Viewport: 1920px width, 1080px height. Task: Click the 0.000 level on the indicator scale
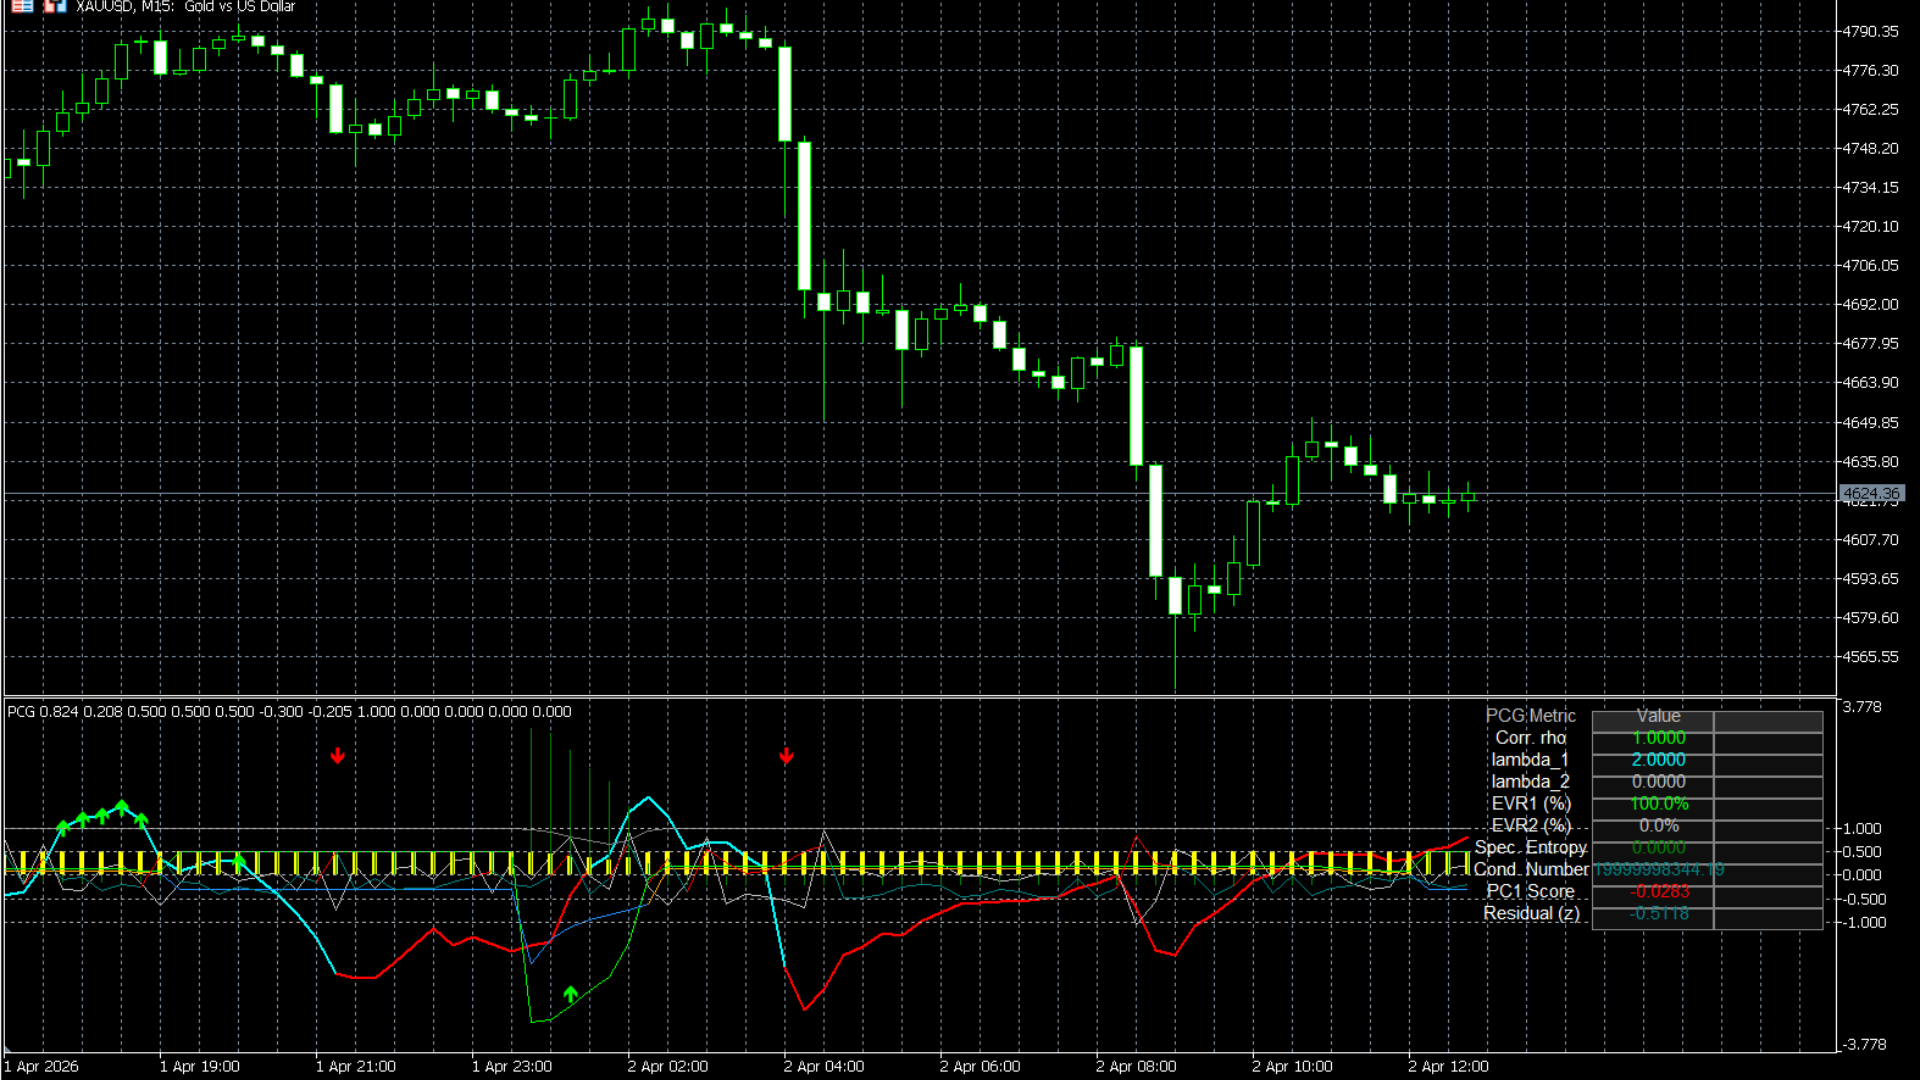(1864, 875)
